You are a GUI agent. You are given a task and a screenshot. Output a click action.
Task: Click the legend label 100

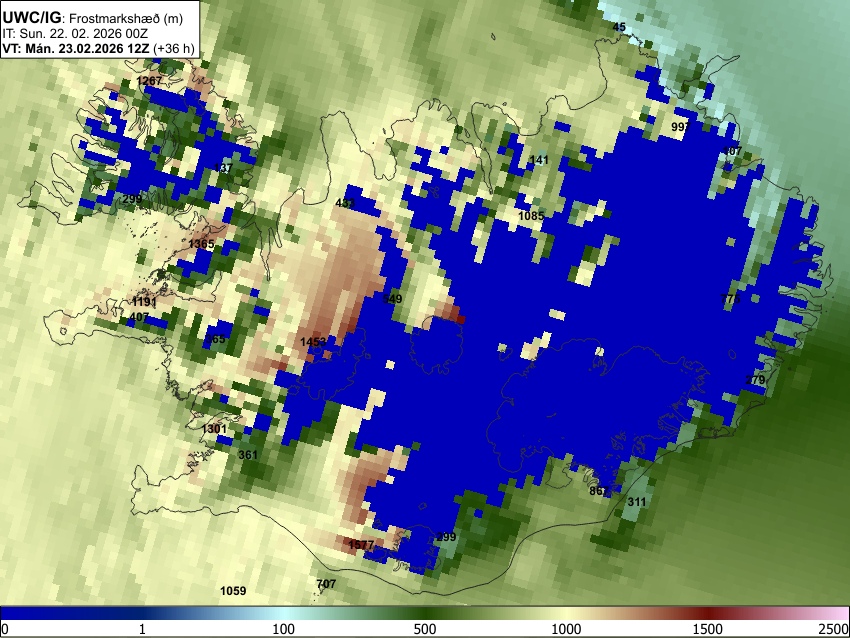click(283, 629)
